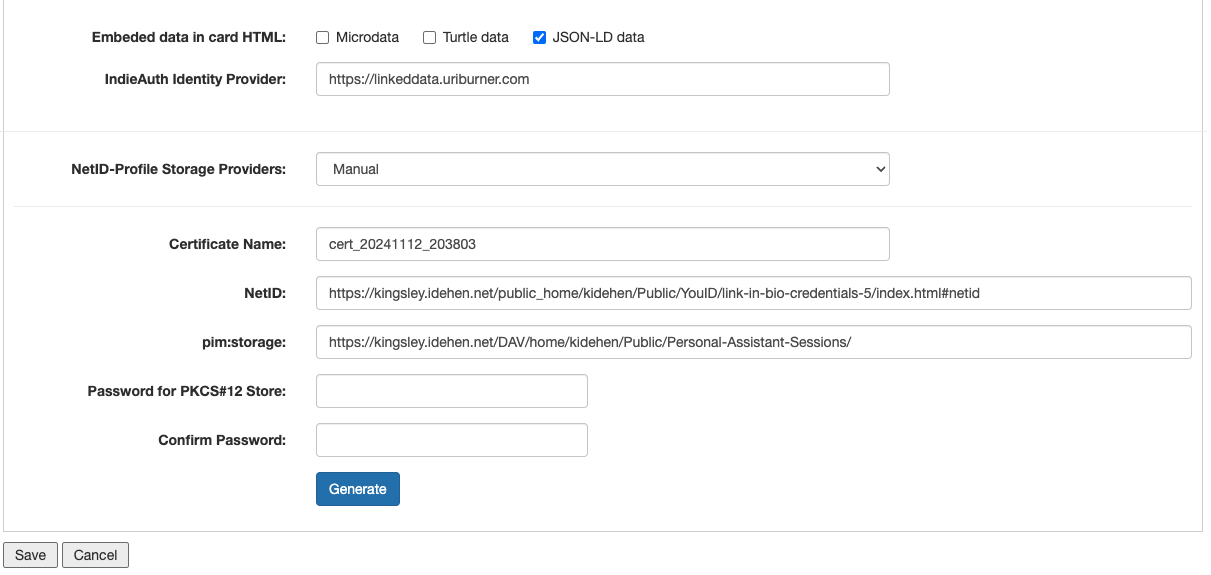Click into the Certificate Name field
Viewport: 1211px width, 575px height.
[602, 244]
